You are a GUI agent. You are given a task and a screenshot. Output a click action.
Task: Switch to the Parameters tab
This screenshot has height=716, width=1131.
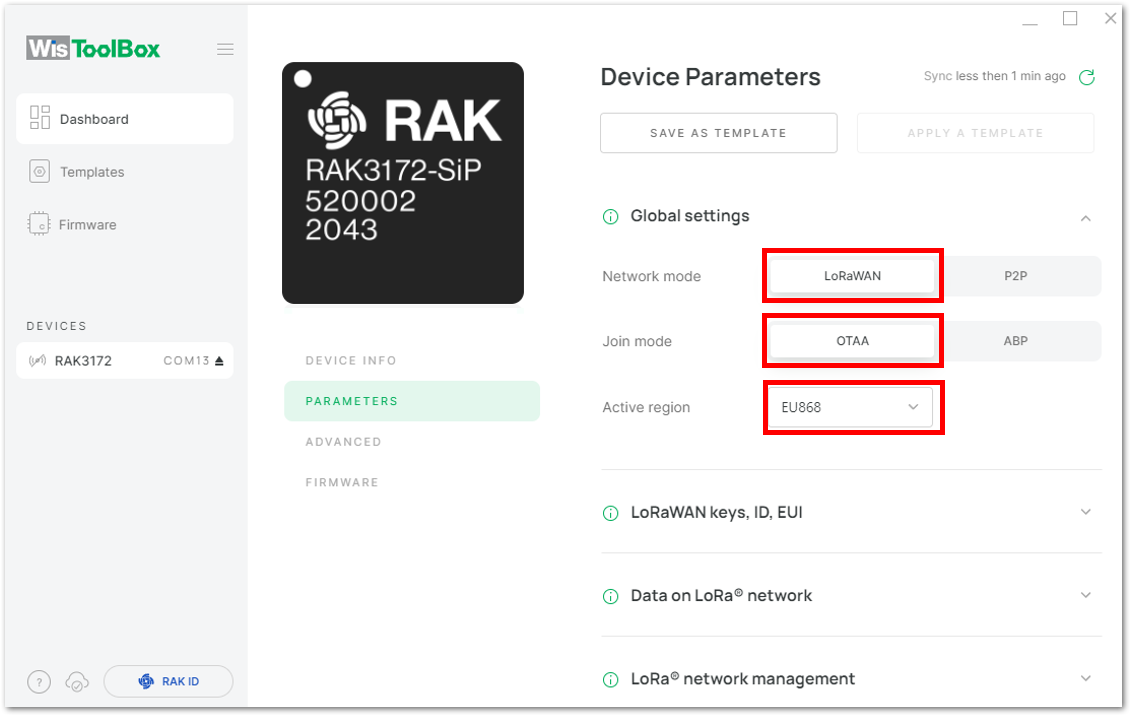[412, 401]
